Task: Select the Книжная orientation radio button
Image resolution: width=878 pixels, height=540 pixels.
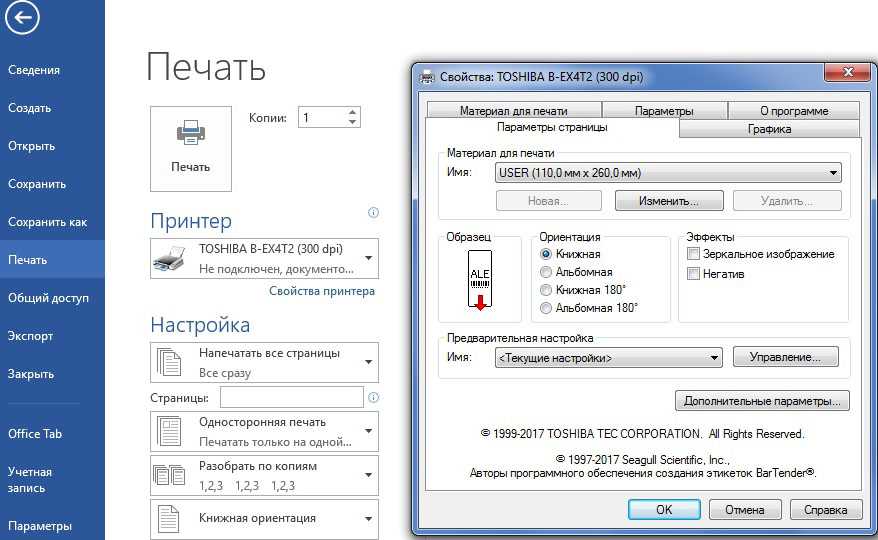Action: 545,254
